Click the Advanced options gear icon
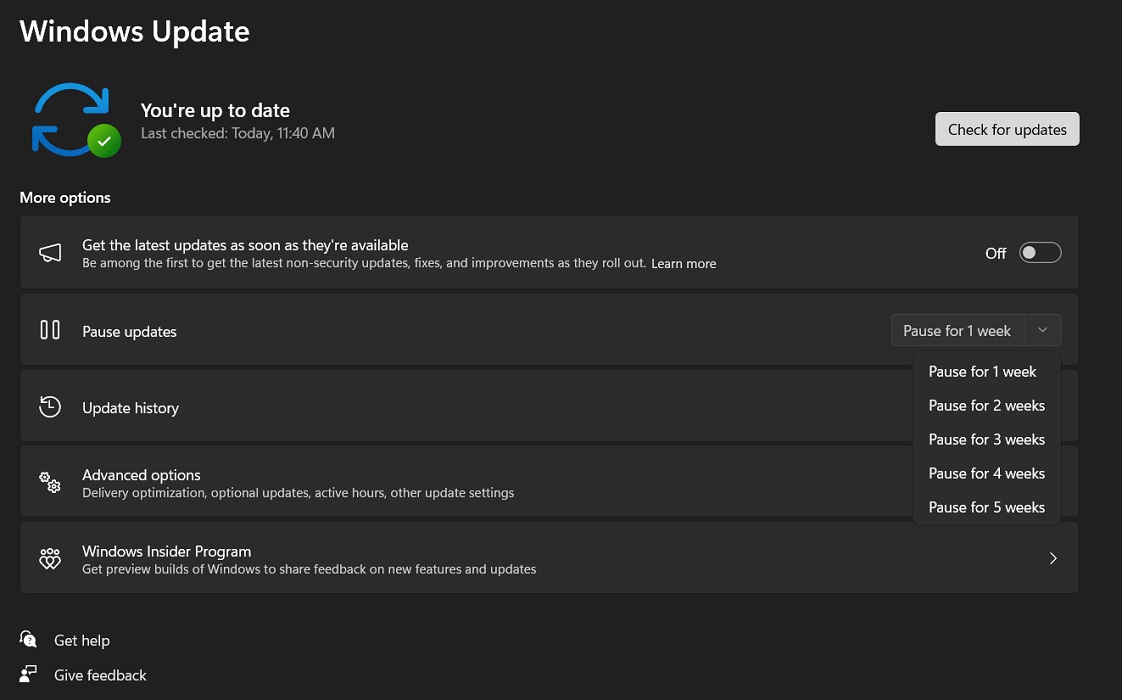This screenshot has height=700, width=1122. pos(50,482)
